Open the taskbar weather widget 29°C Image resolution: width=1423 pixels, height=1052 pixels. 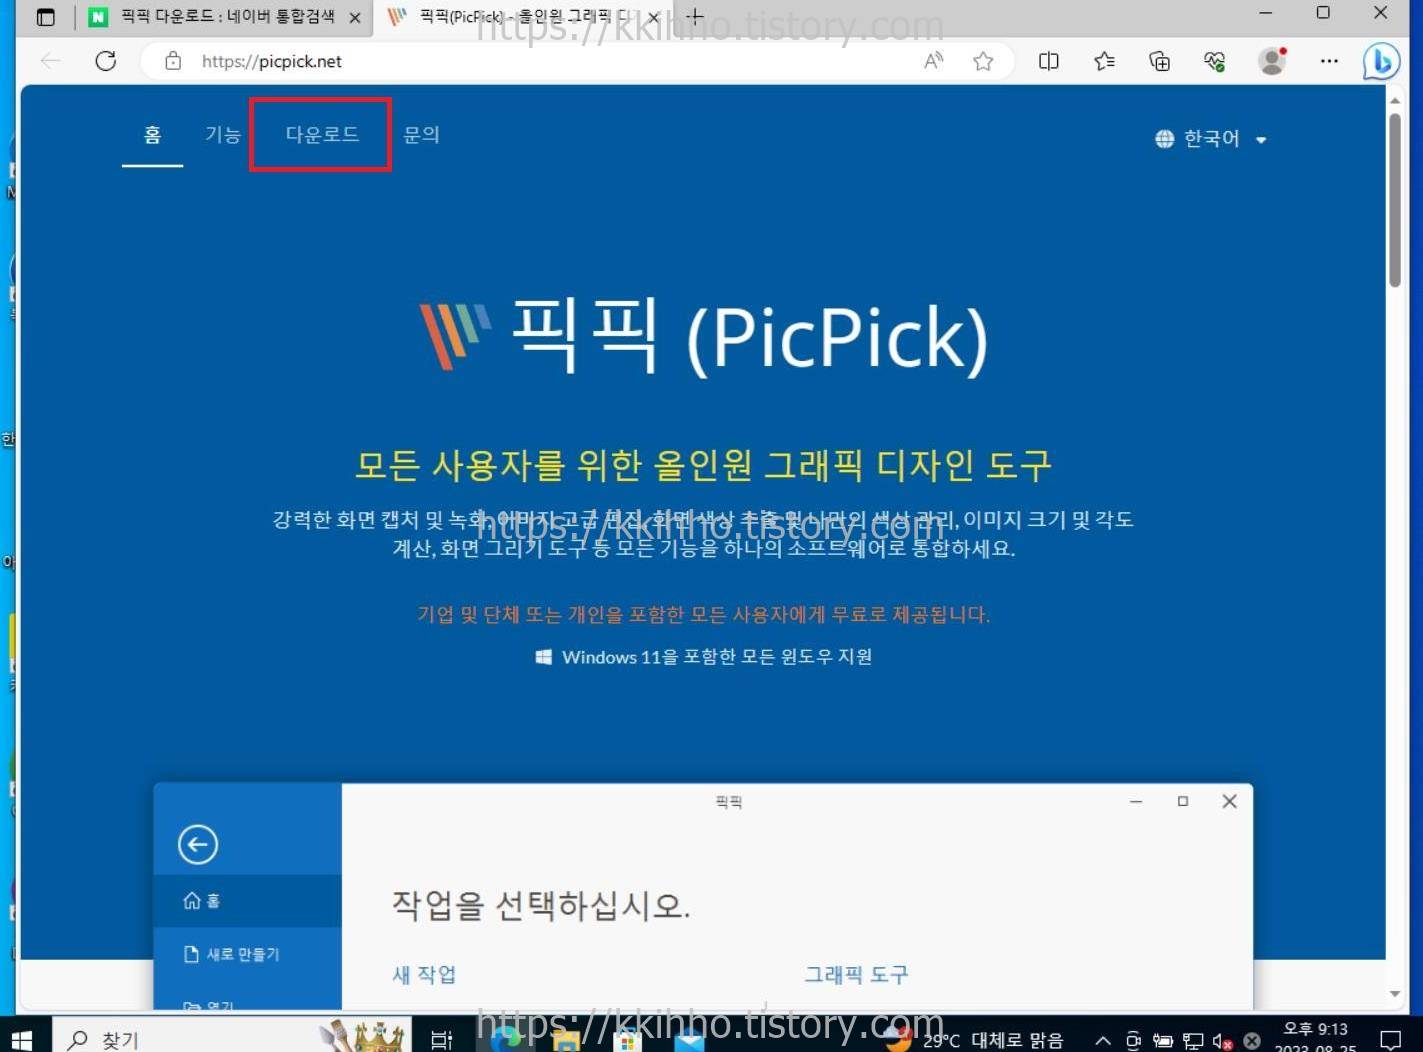click(975, 1040)
